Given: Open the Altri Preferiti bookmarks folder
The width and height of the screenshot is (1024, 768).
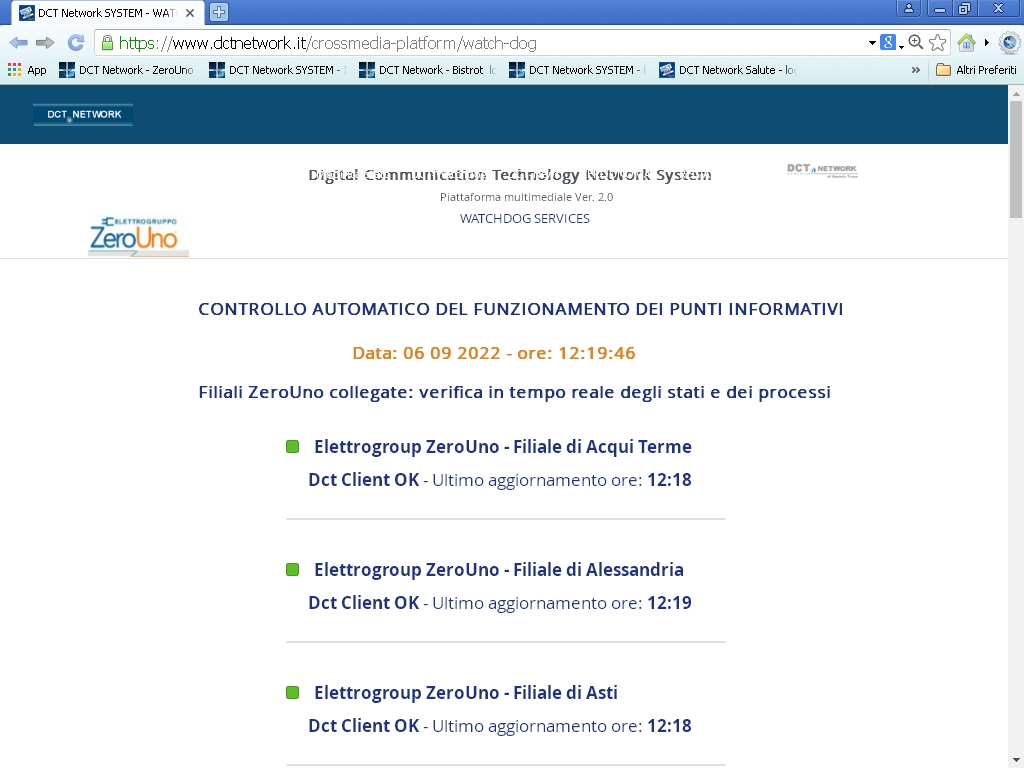Looking at the screenshot, I should 976,70.
